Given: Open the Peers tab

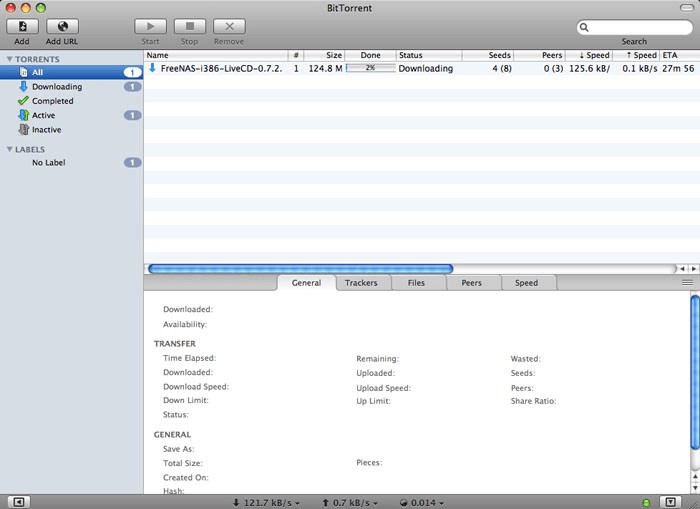Looking at the screenshot, I should (471, 283).
